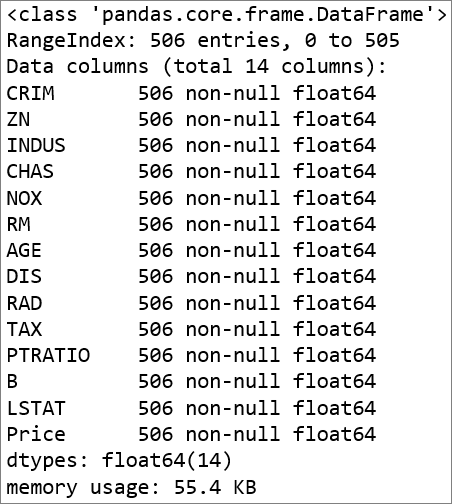
Task: Click the AGE column label
Action: [24, 251]
